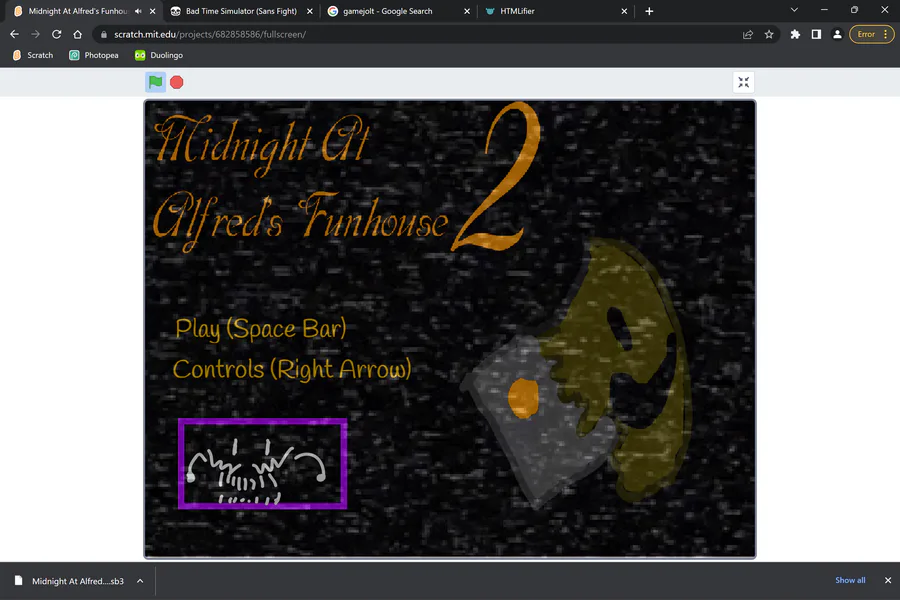The height and width of the screenshot is (600, 900).
Task: Share this page using the share icon
Action: [747, 34]
